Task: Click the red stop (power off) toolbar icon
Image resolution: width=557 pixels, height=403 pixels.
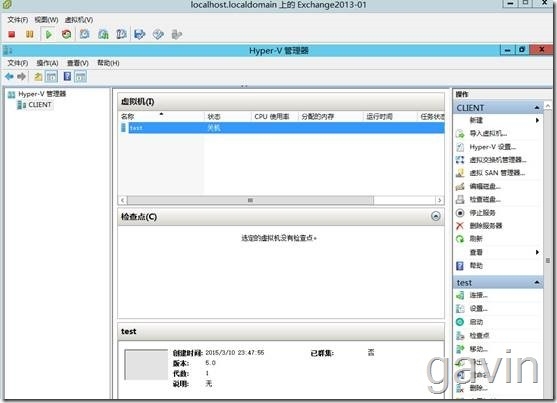Action: coord(12,34)
